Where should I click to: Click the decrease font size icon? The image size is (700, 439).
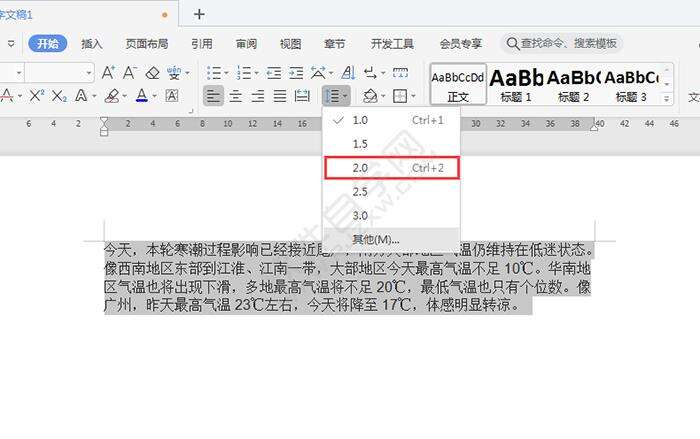[129, 72]
